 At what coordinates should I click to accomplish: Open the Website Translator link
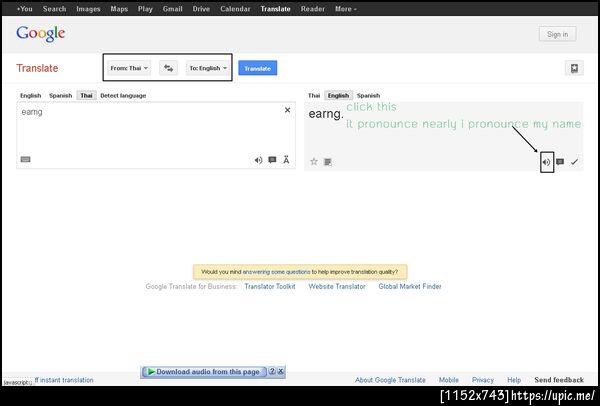click(337, 286)
